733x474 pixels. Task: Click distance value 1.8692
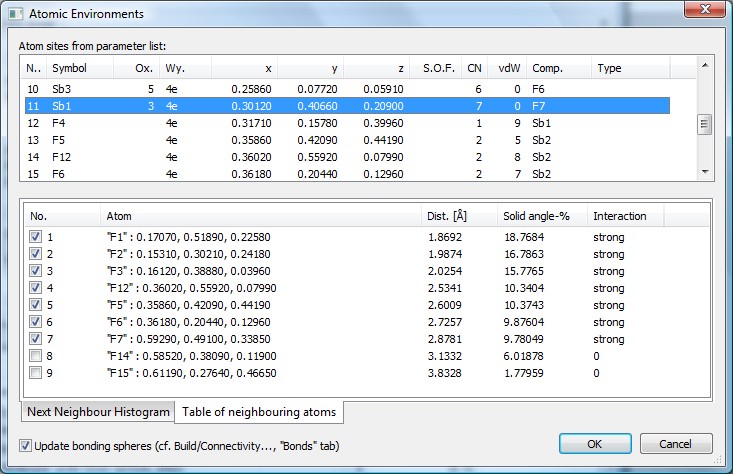click(x=445, y=237)
